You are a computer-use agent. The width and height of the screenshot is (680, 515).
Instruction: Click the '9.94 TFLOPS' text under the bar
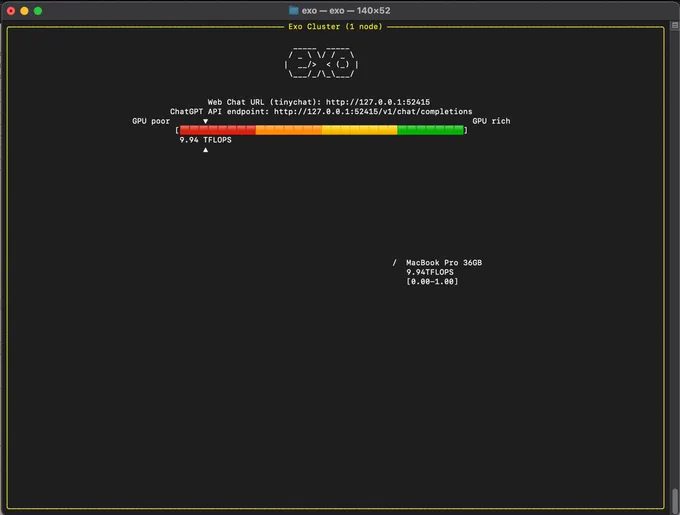point(206,140)
